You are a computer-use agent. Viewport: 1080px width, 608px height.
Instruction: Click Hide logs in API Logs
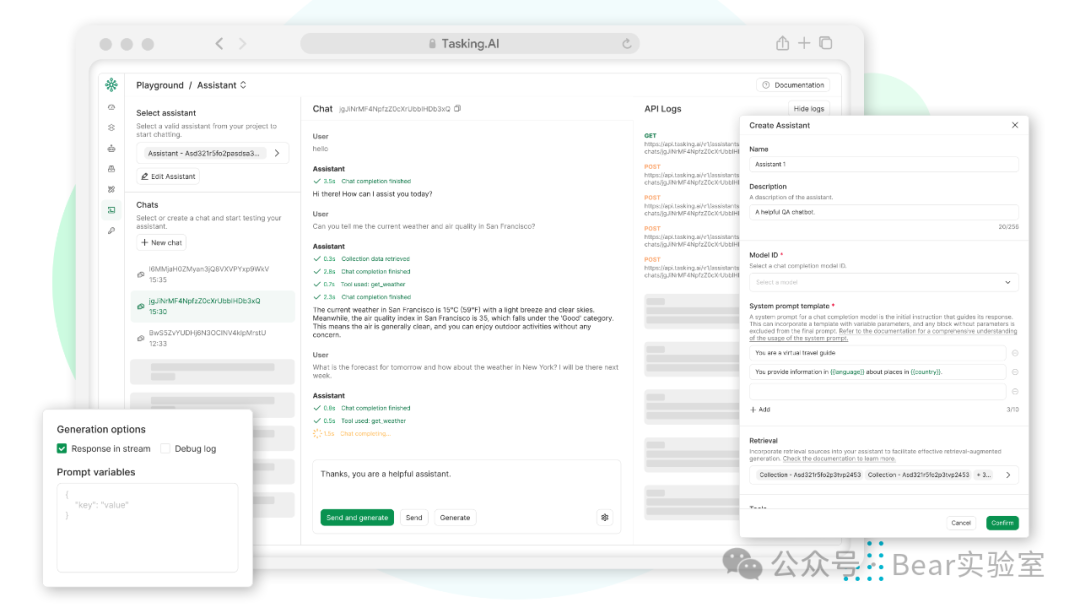(808, 109)
